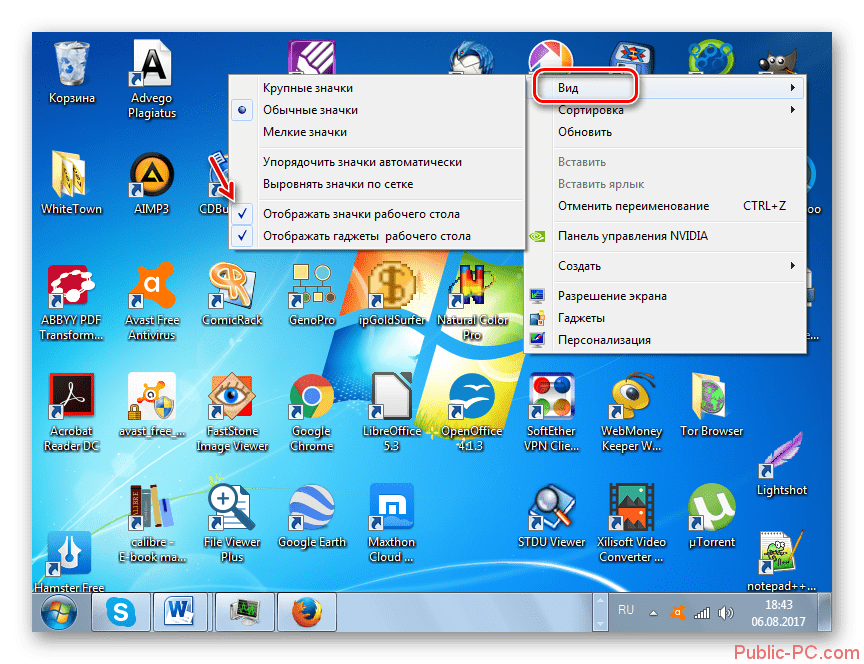Open the Windows Start button

pos(58,612)
